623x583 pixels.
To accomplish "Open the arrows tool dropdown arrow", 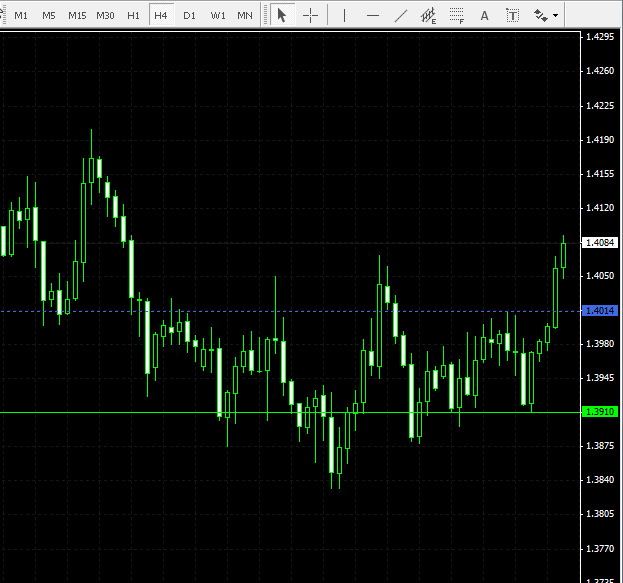I will (x=556, y=15).
